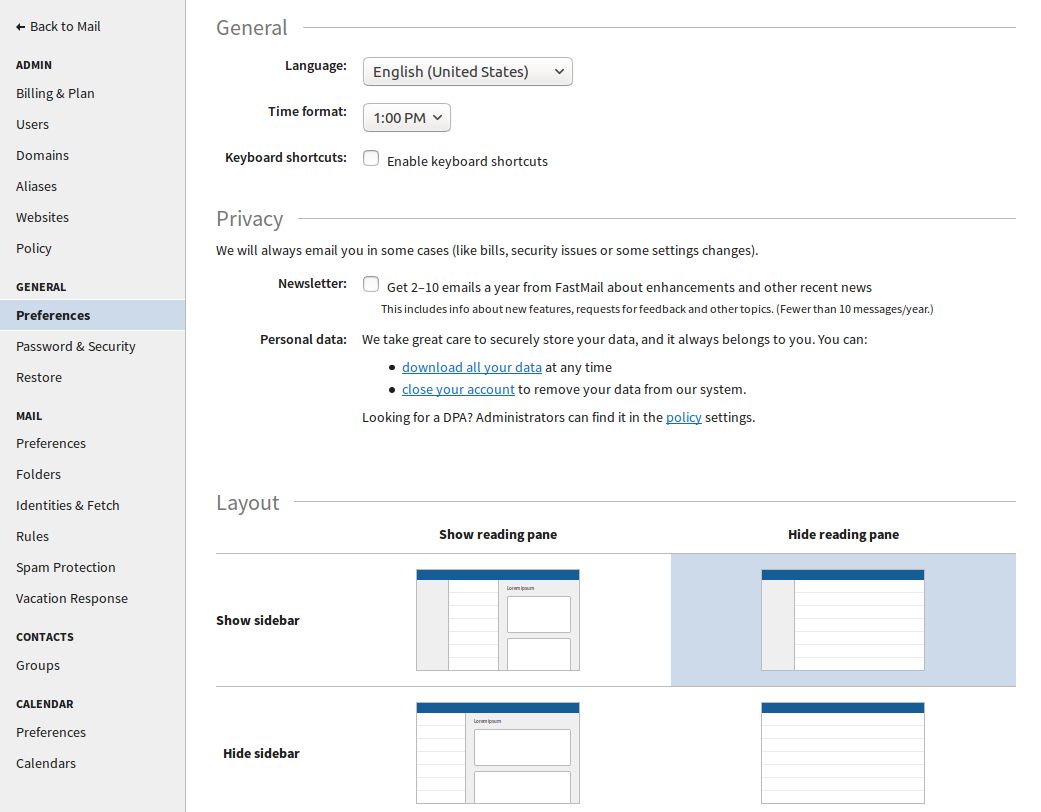This screenshot has width=1041, height=812.
Task: Open the policy link for DPA settings
Action: [684, 417]
